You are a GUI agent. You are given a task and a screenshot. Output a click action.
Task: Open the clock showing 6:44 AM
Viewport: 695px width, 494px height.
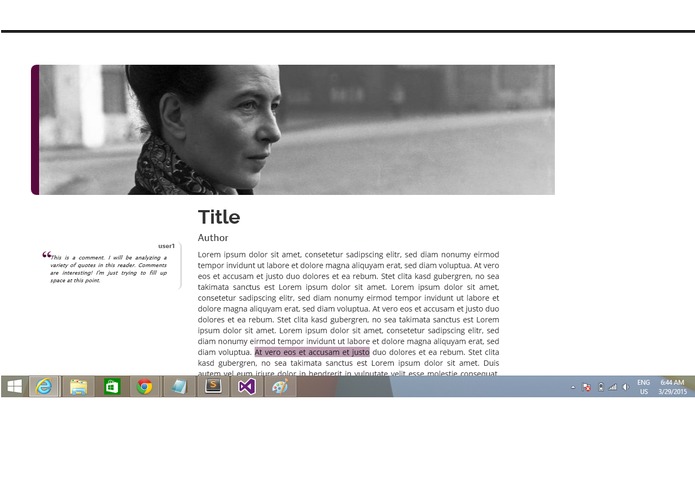click(672, 387)
